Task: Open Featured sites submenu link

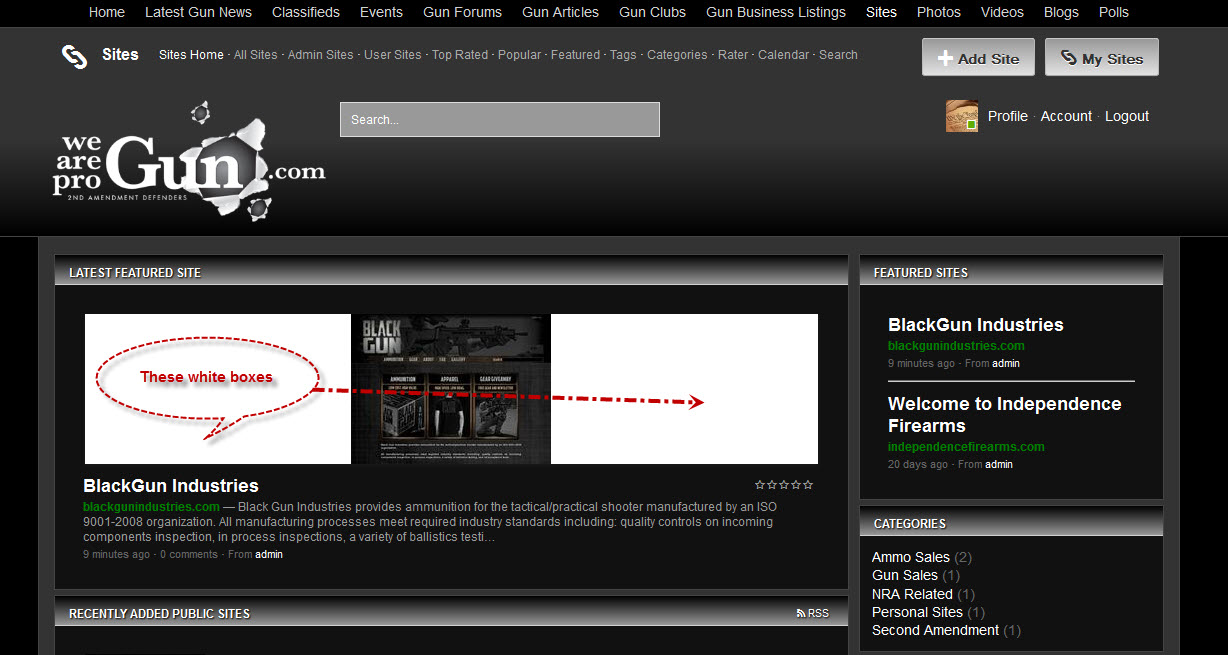Action: coord(576,55)
